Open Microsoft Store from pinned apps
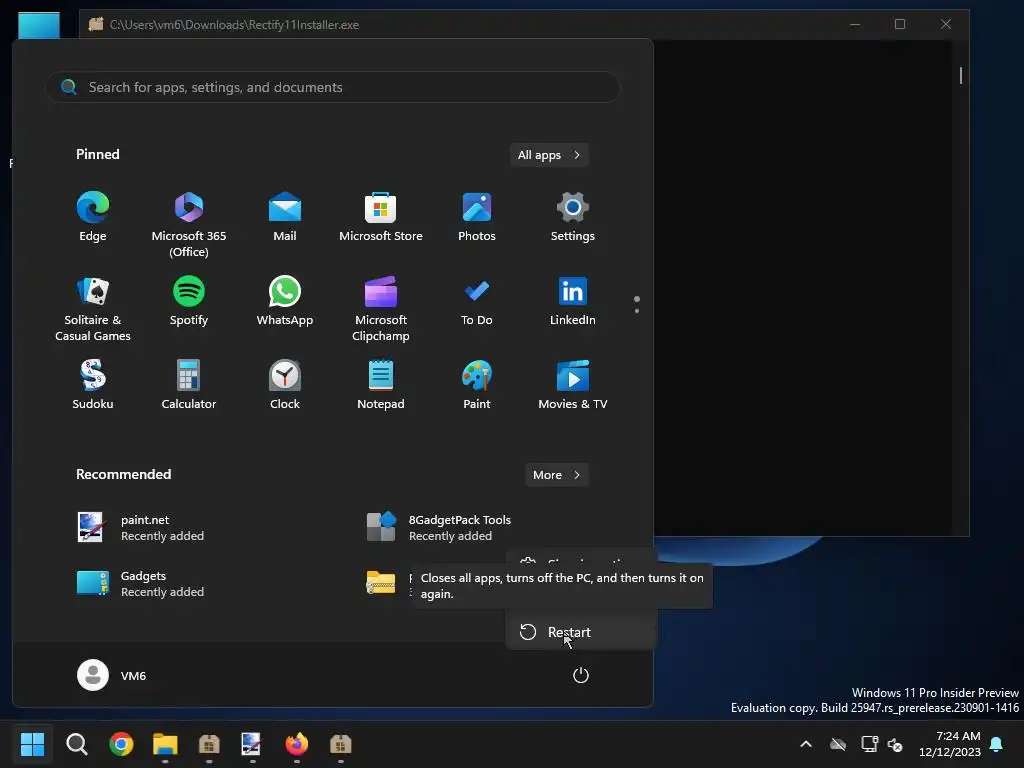The image size is (1024, 768). (x=381, y=216)
